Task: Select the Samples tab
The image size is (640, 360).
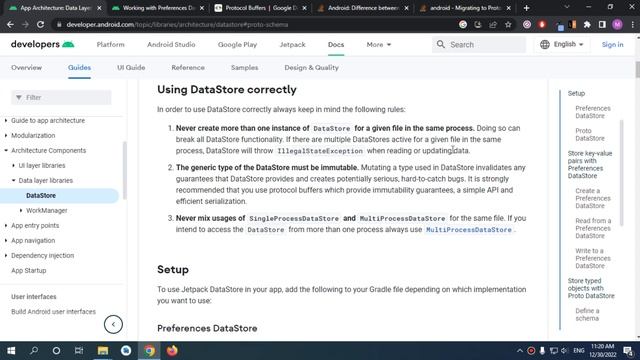Action: click(244, 68)
